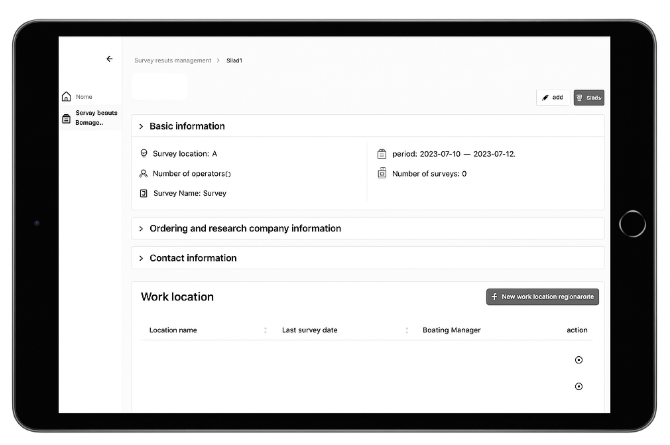Click the tablet's round home button
670x445 pixels.
tap(632, 224)
